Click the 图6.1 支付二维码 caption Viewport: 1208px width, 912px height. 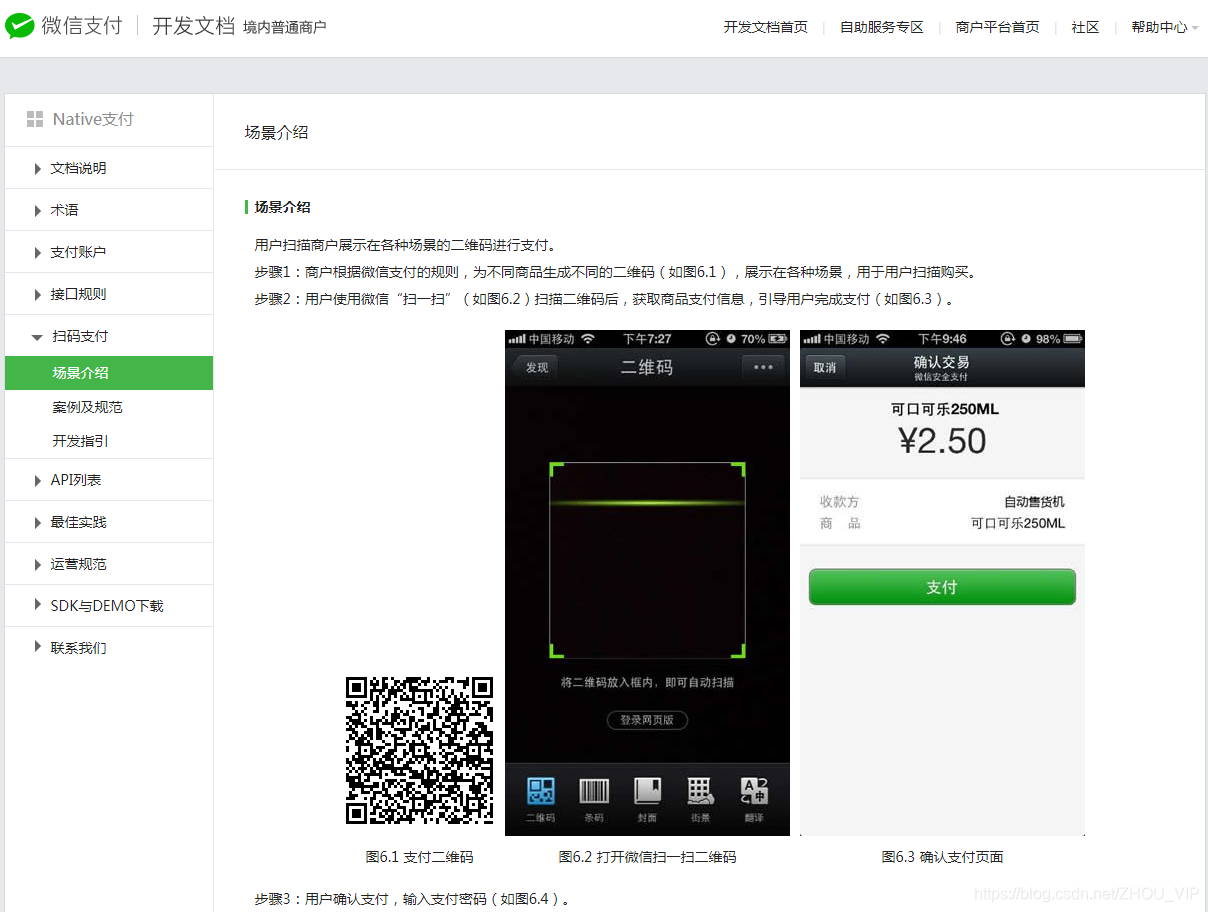420,857
